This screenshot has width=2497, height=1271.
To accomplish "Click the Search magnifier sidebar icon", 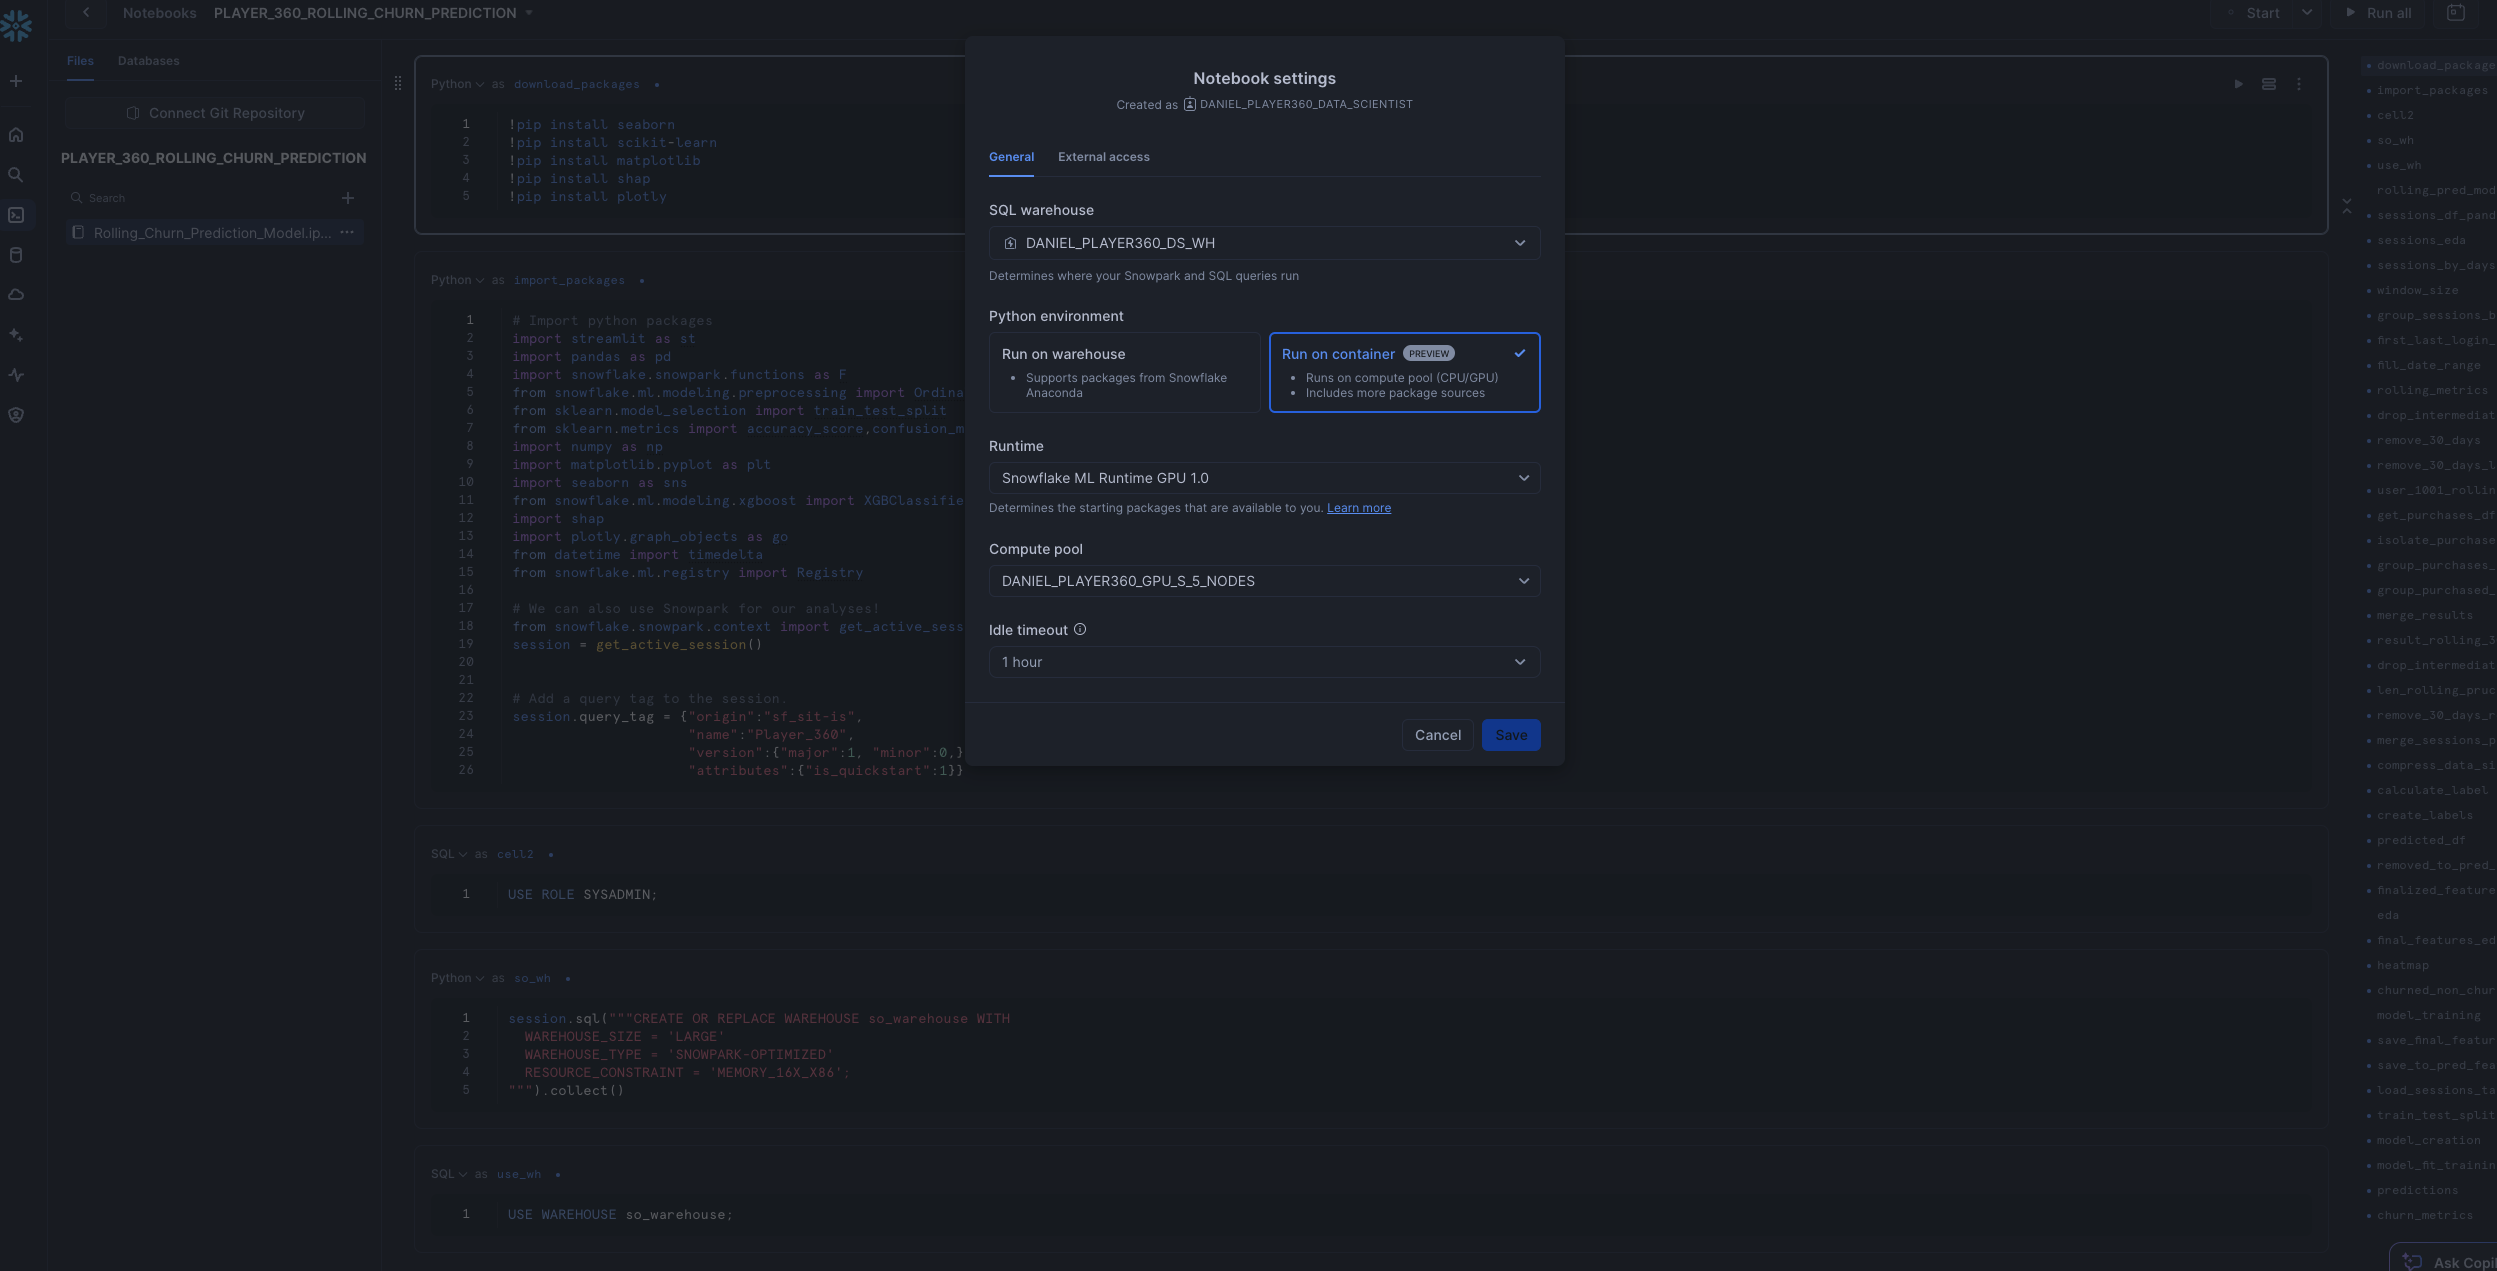I will click(x=16, y=175).
